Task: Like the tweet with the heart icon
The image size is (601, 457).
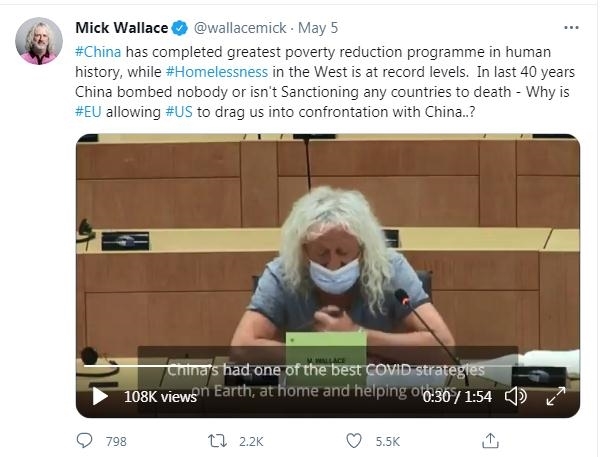Action: [x=354, y=441]
